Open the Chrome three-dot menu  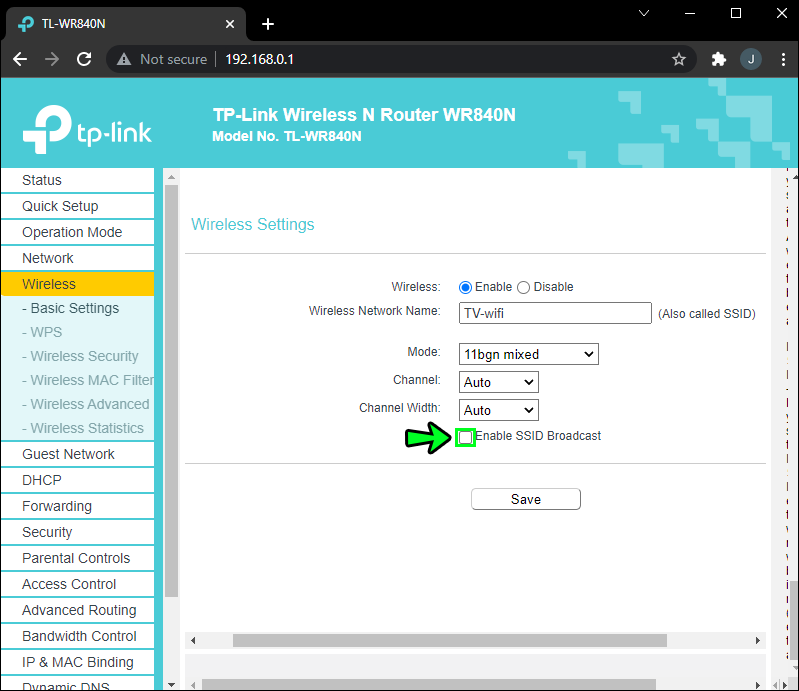pos(783,59)
